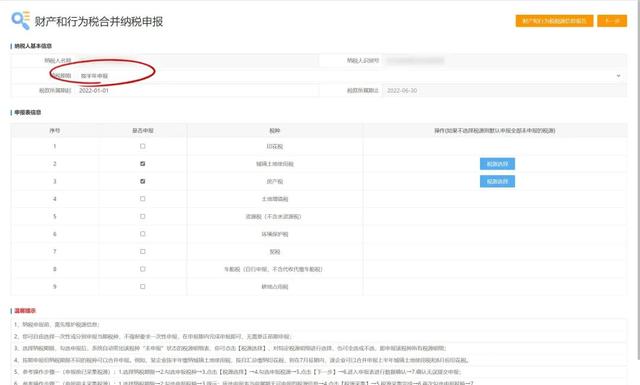Click the end date field 2022-06-30
The height and width of the screenshot is (385, 640).
tap(504, 91)
